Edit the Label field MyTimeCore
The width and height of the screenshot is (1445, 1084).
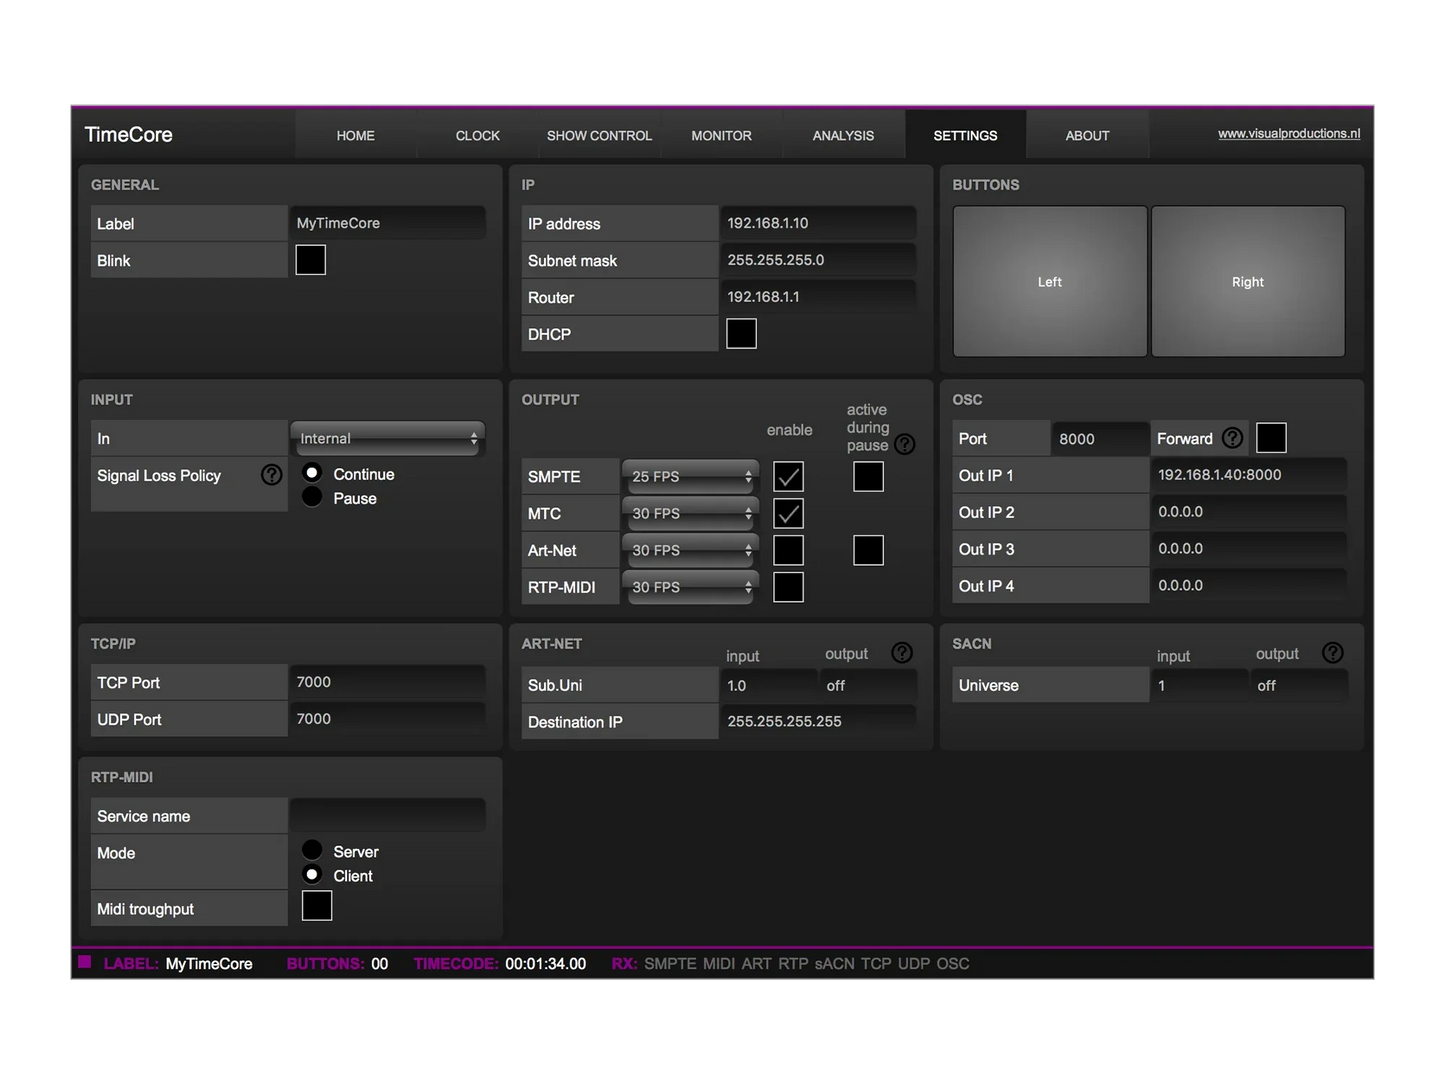(x=388, y=223)
